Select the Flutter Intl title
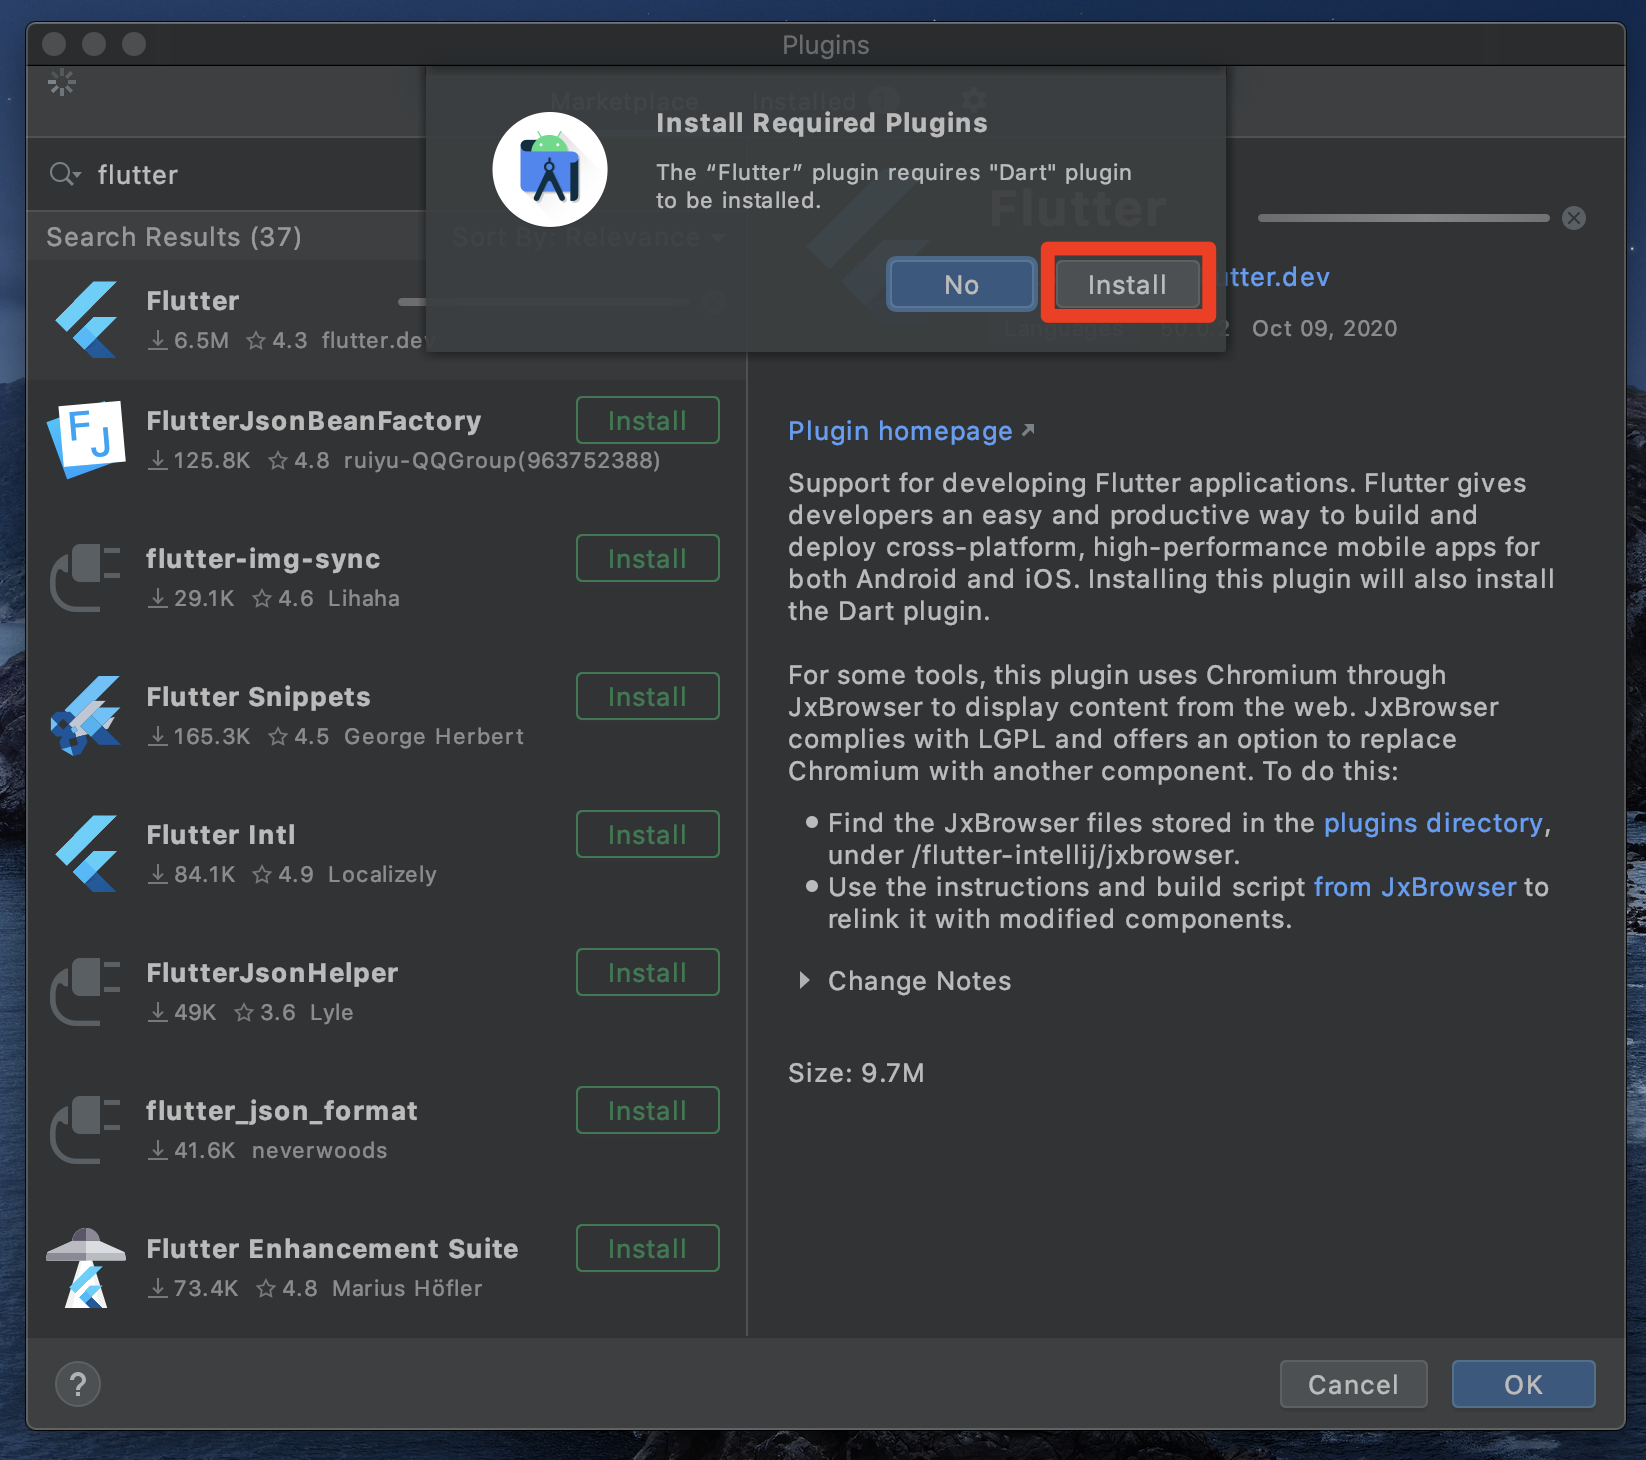 pyautogui.click(x=220, y=835)
